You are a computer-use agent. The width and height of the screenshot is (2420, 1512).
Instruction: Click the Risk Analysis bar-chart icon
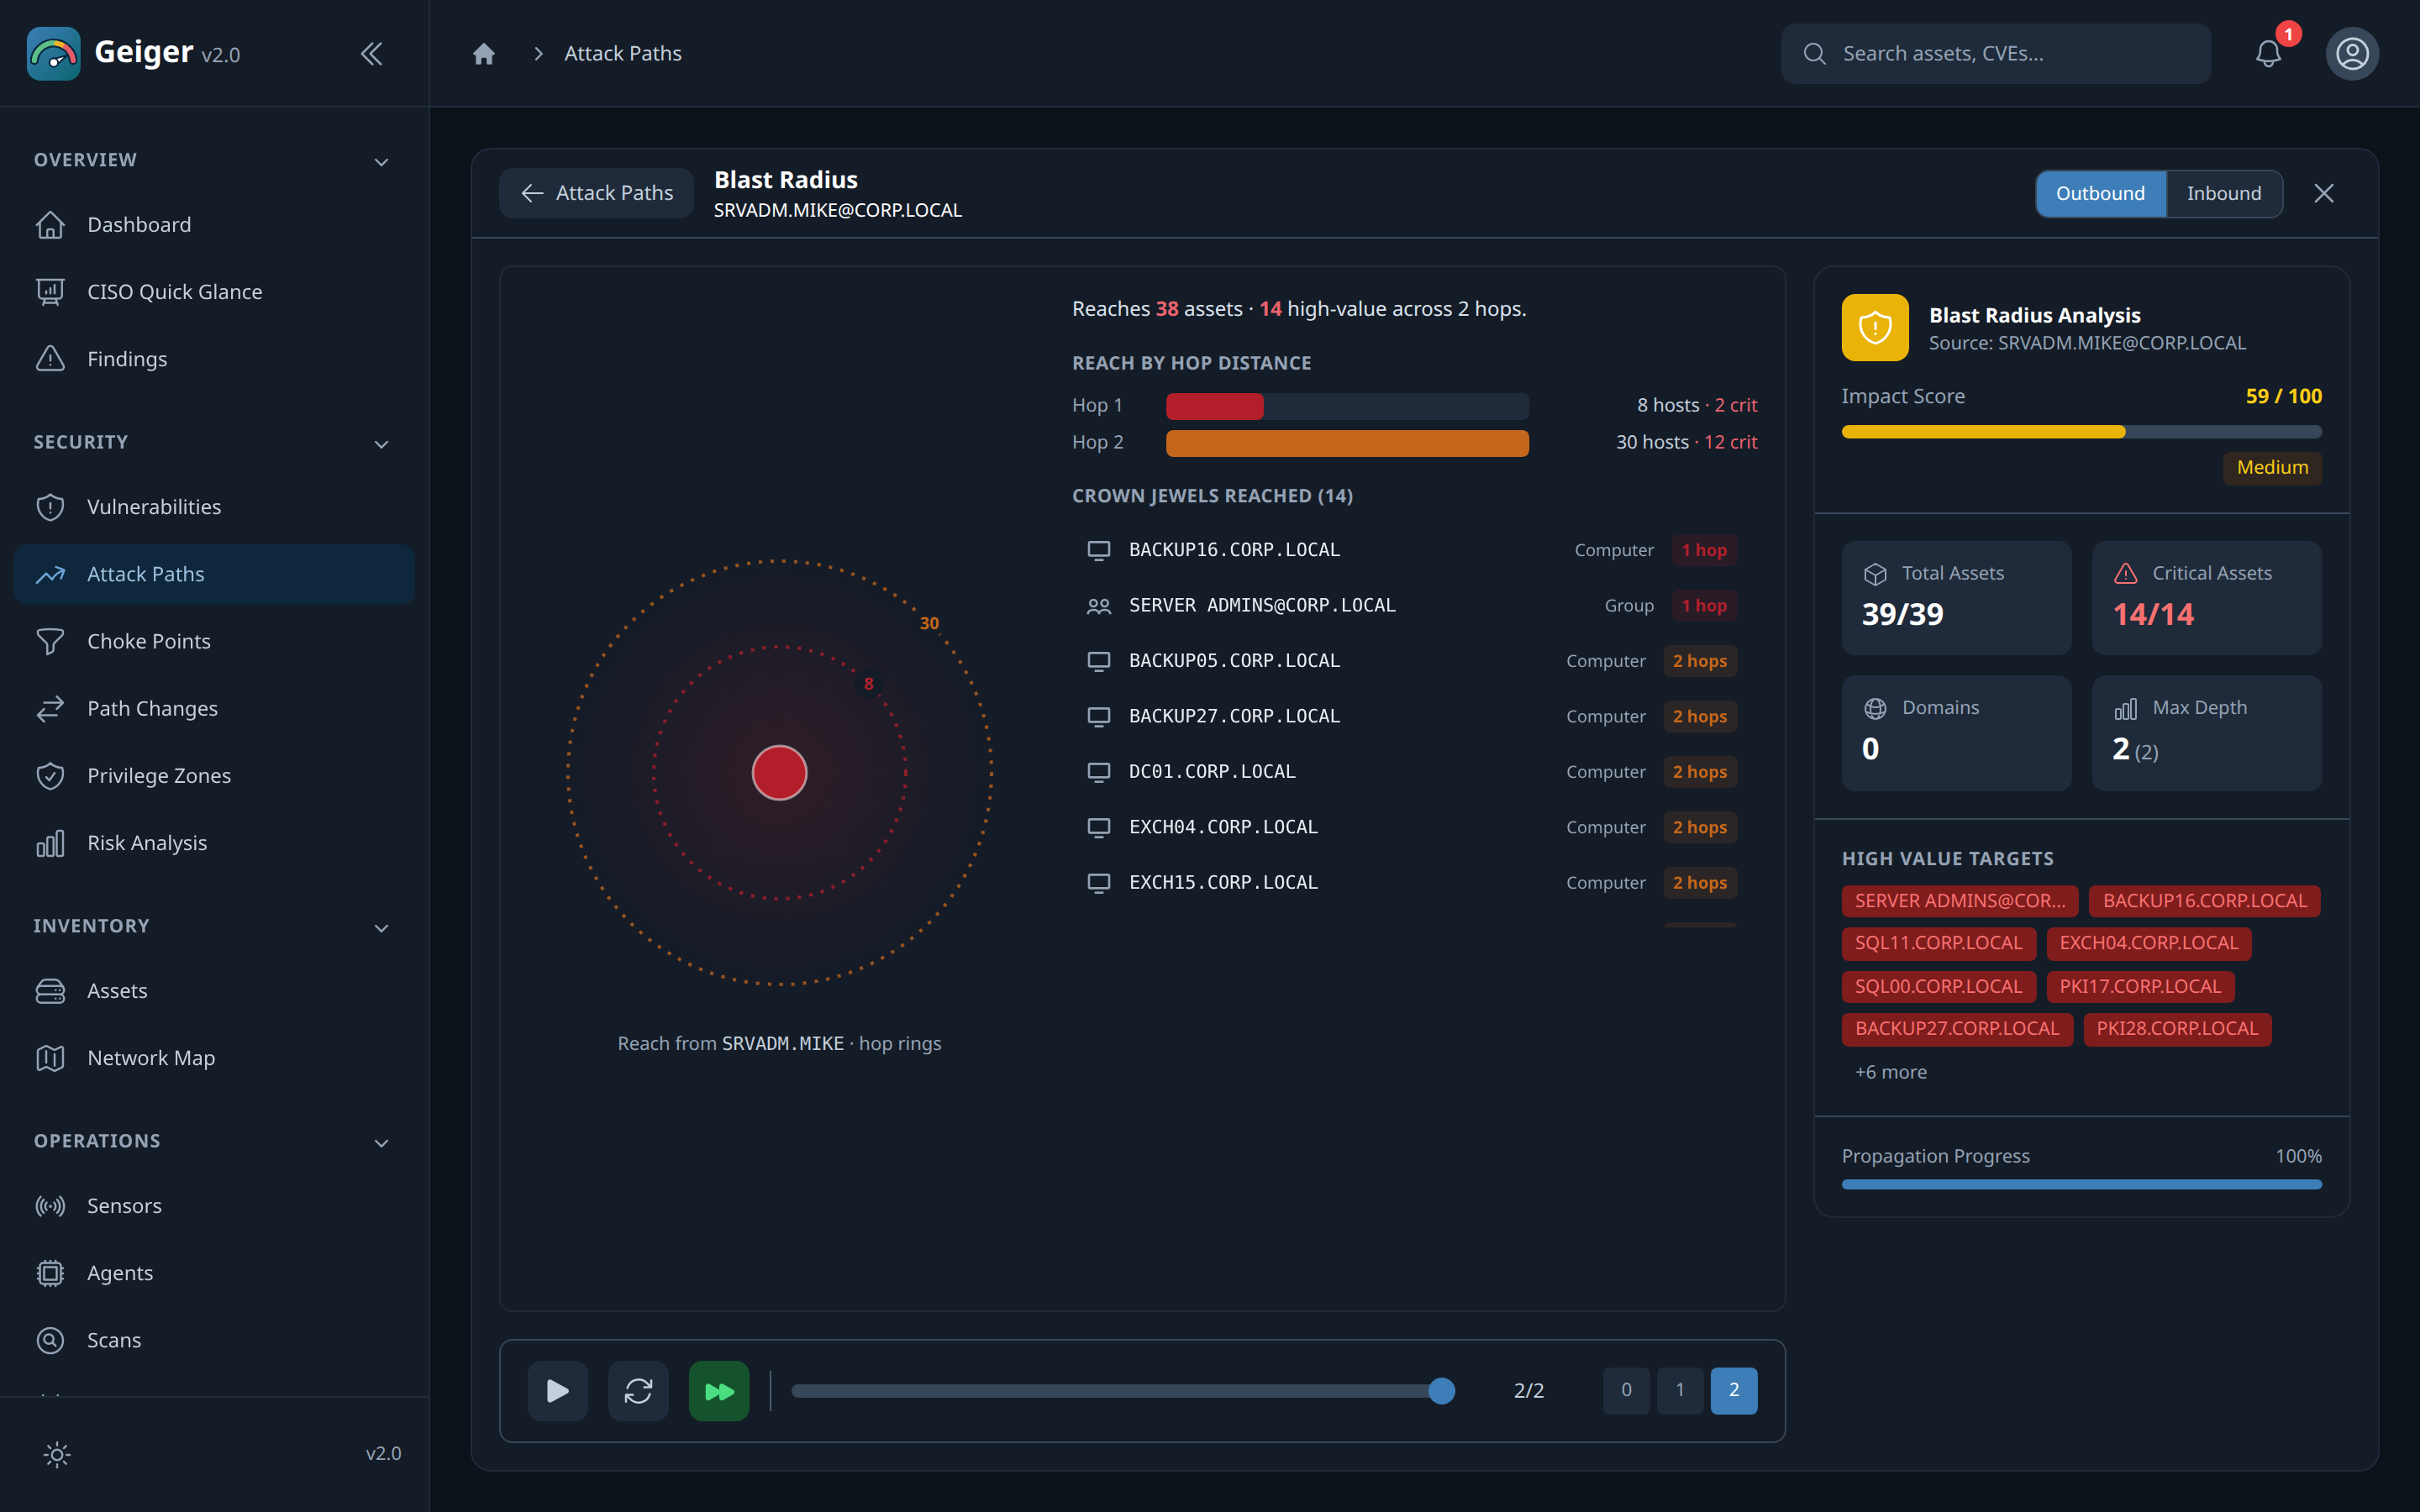coord(50,843)
